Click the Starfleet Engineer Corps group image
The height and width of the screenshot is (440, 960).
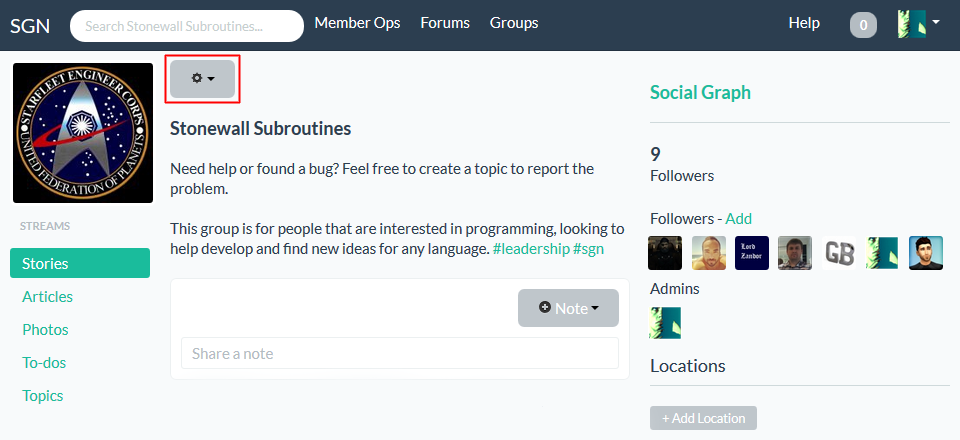[83, 133]
